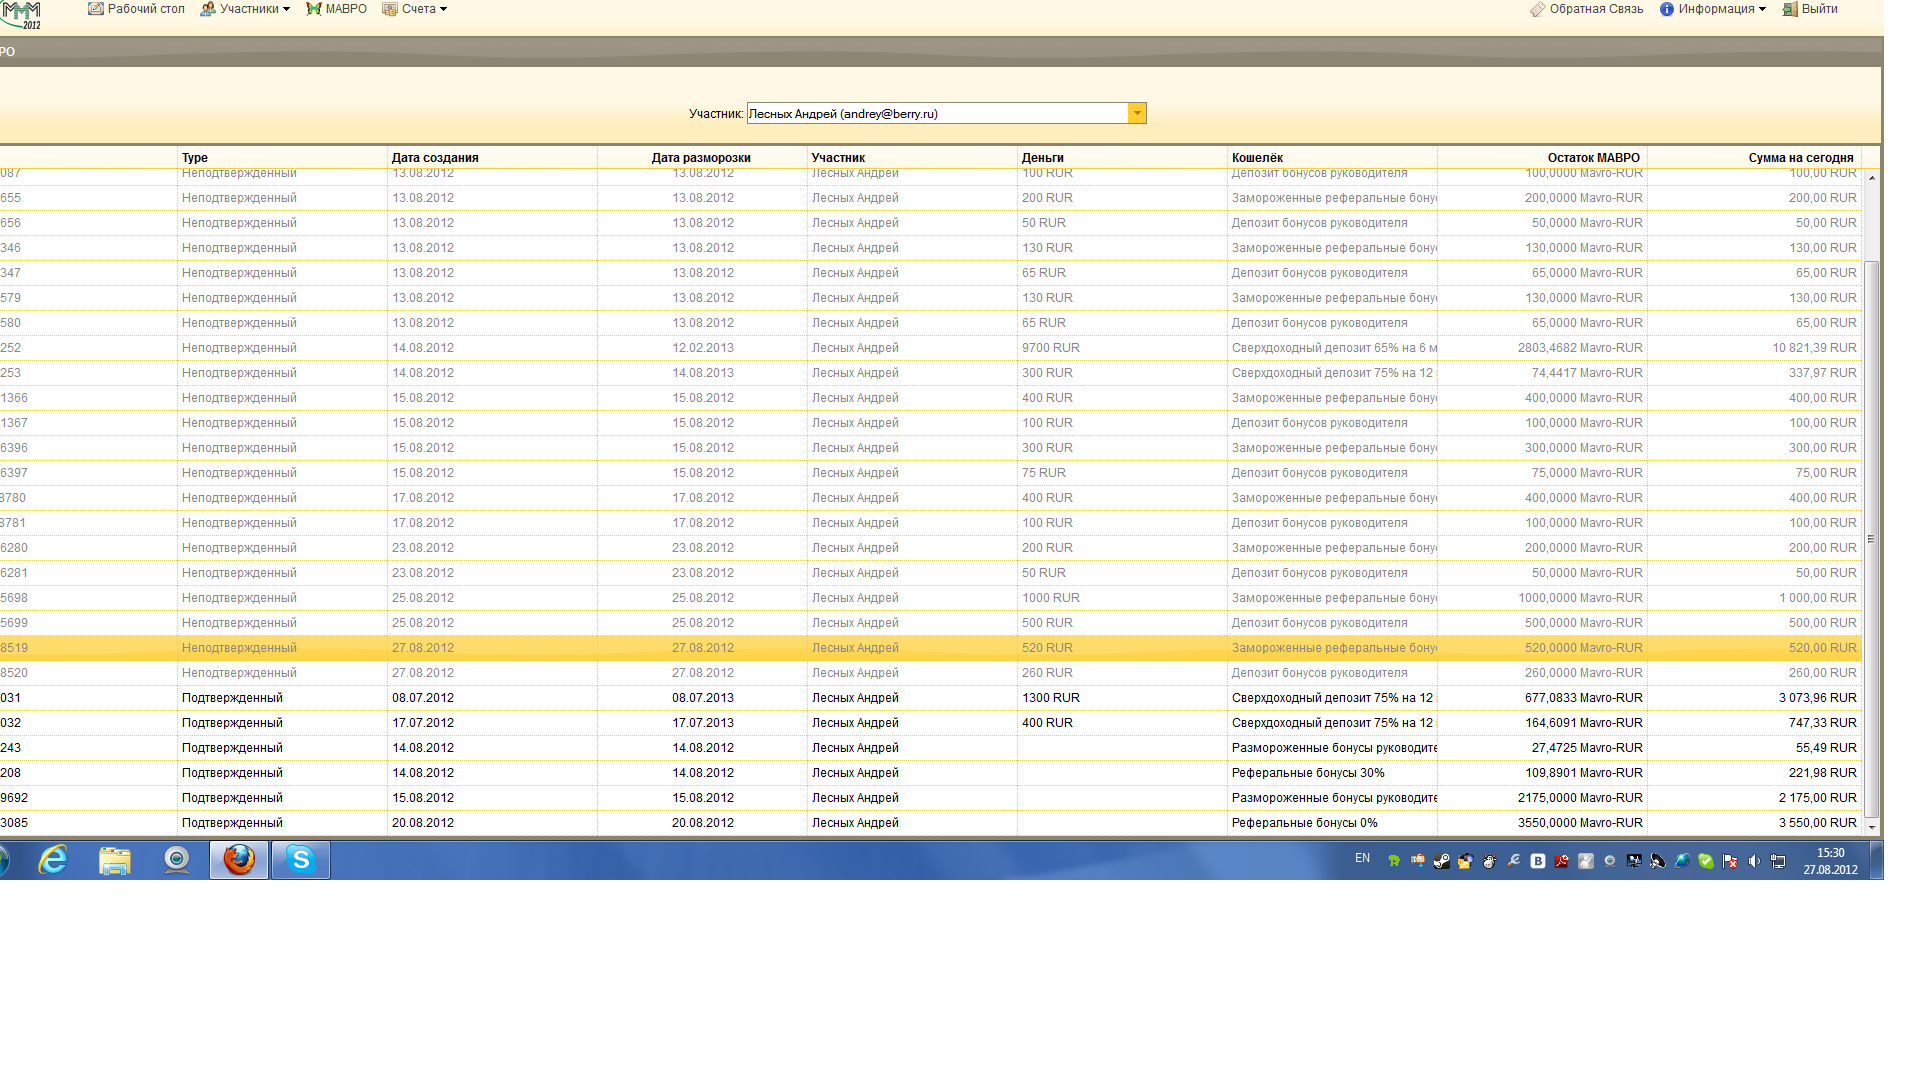Open the Рабочий стол page
This screenshot has width=1920, height=1080.
136,9
